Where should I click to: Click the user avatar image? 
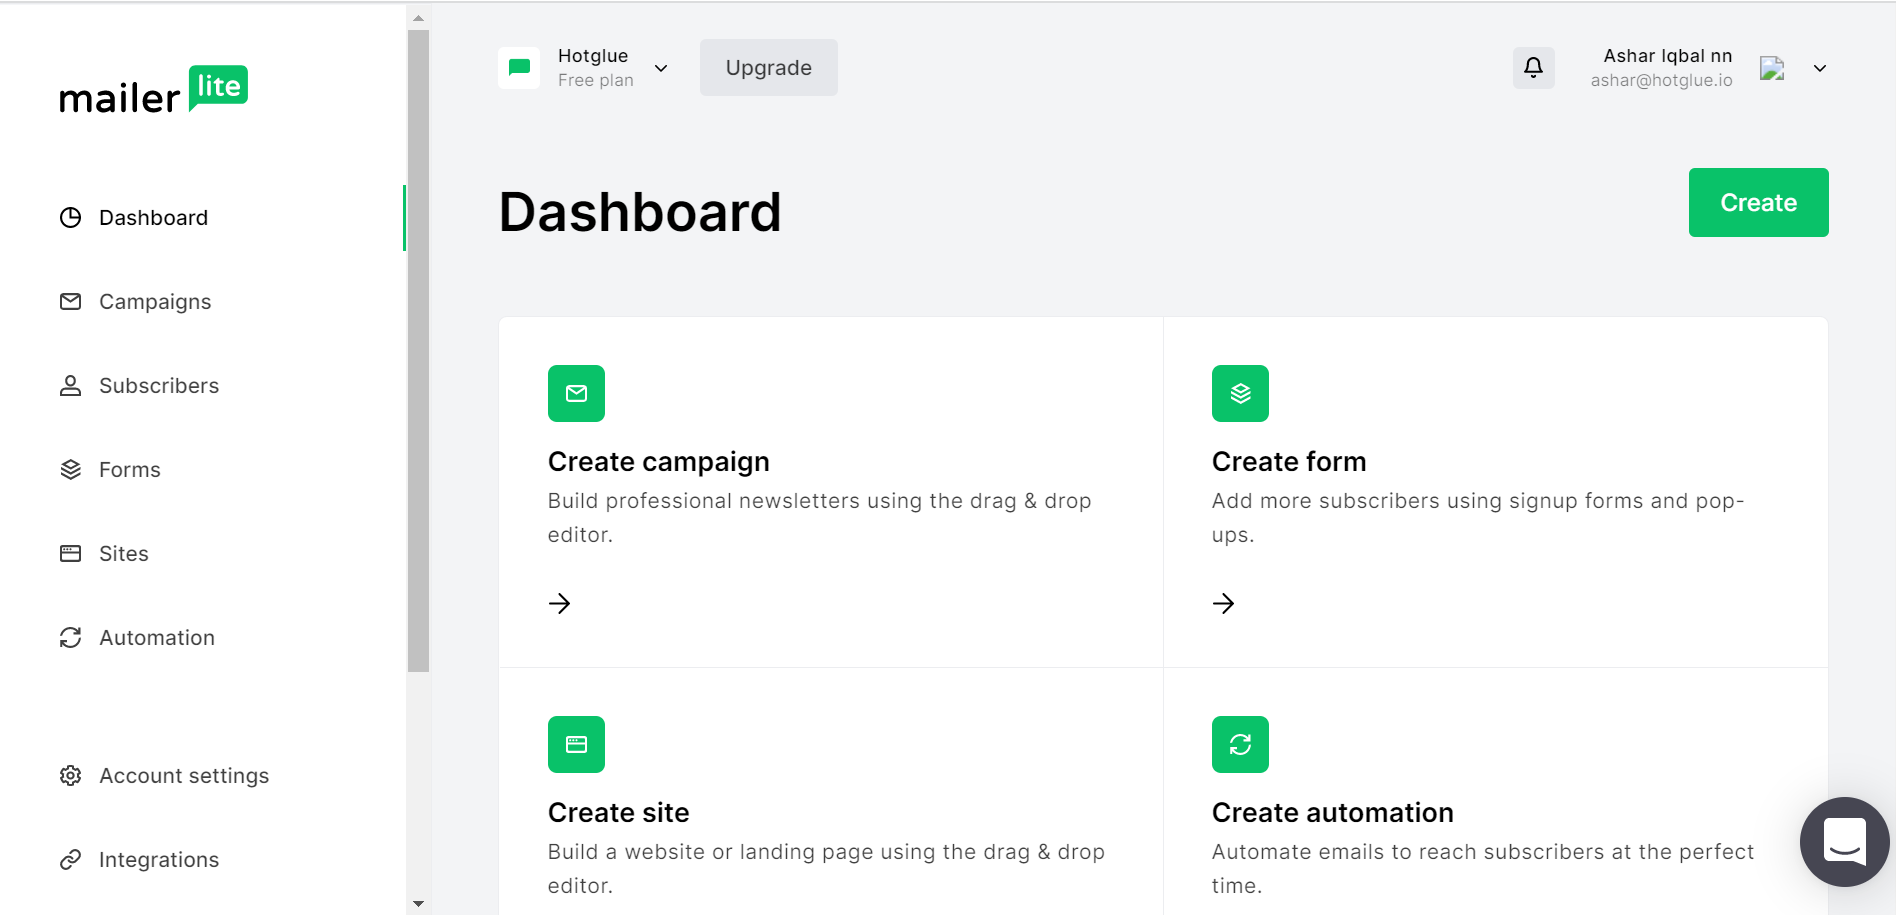1772,68
